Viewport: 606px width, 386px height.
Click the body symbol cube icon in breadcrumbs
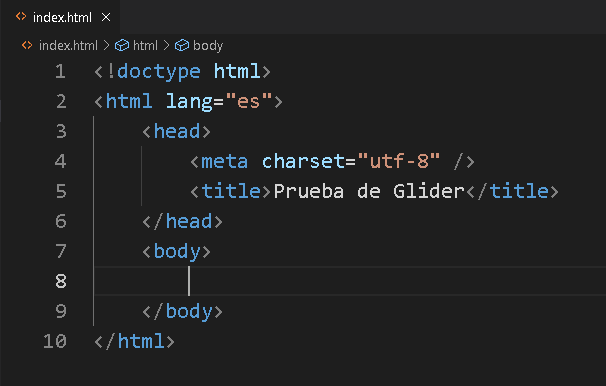point(182,46)
